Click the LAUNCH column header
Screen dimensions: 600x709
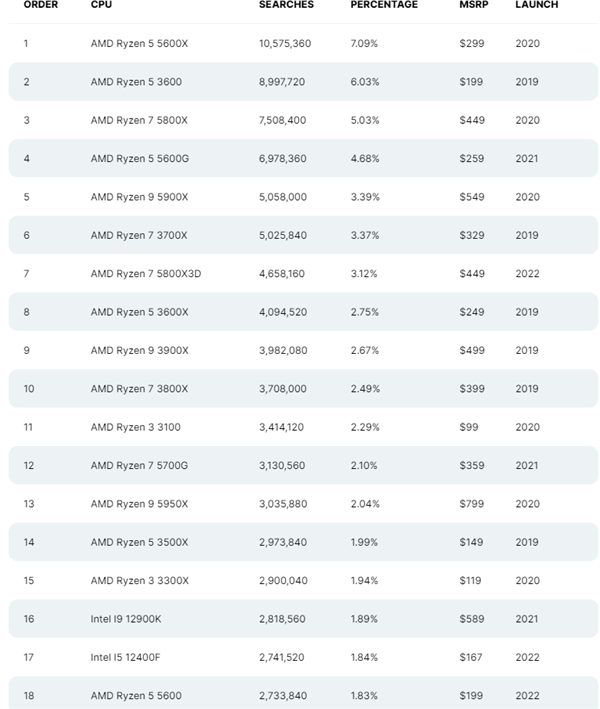pyautogui.click(x=537, y=5)
